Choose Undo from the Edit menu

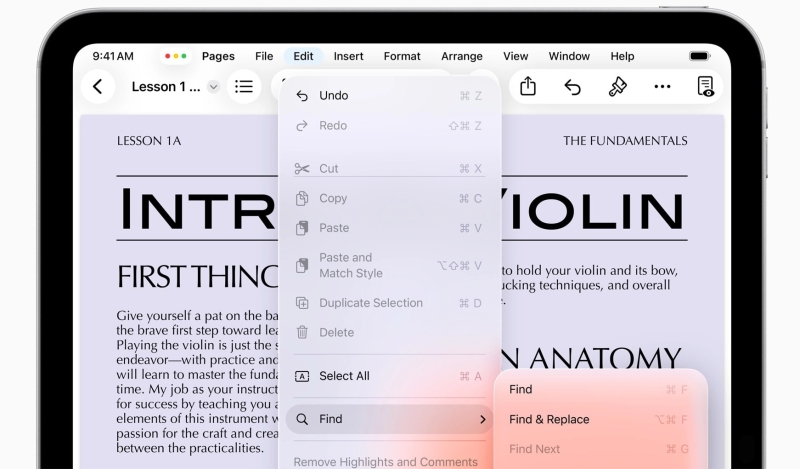(x=334, y=96)
